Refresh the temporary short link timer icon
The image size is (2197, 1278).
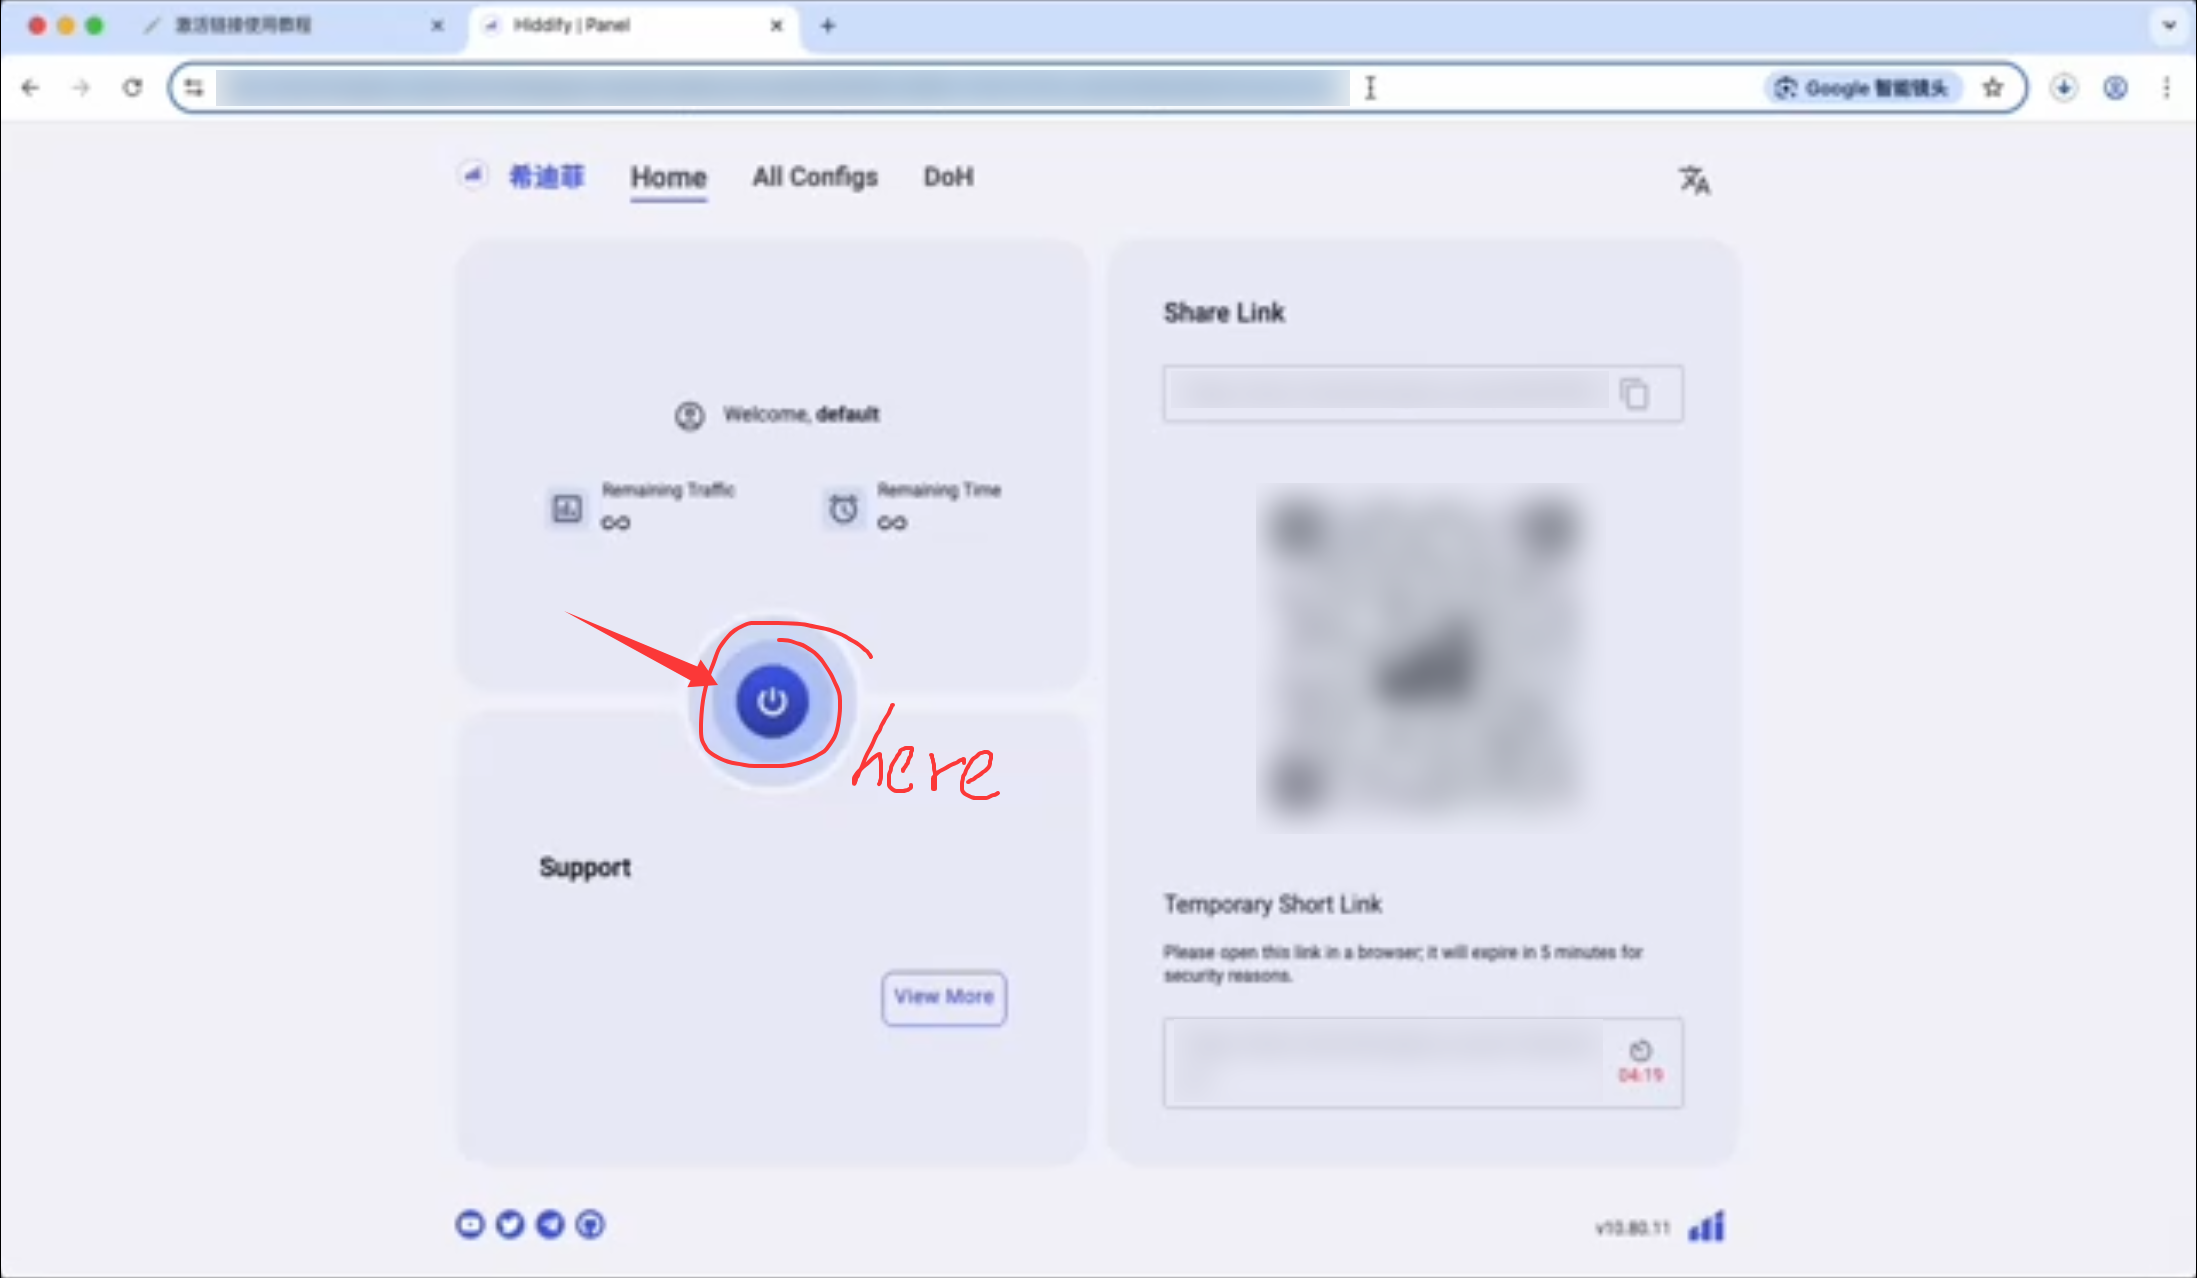1640,1050
